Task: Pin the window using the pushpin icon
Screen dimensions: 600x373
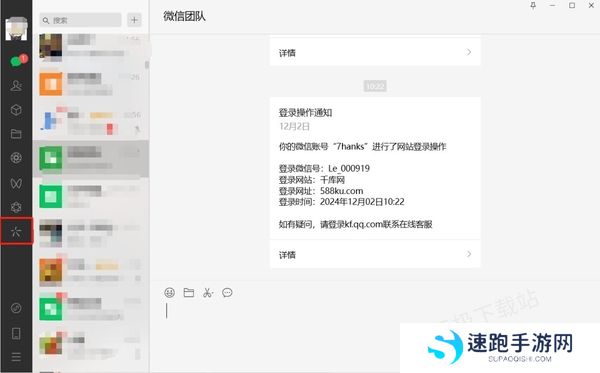Action: coord(533,5)
